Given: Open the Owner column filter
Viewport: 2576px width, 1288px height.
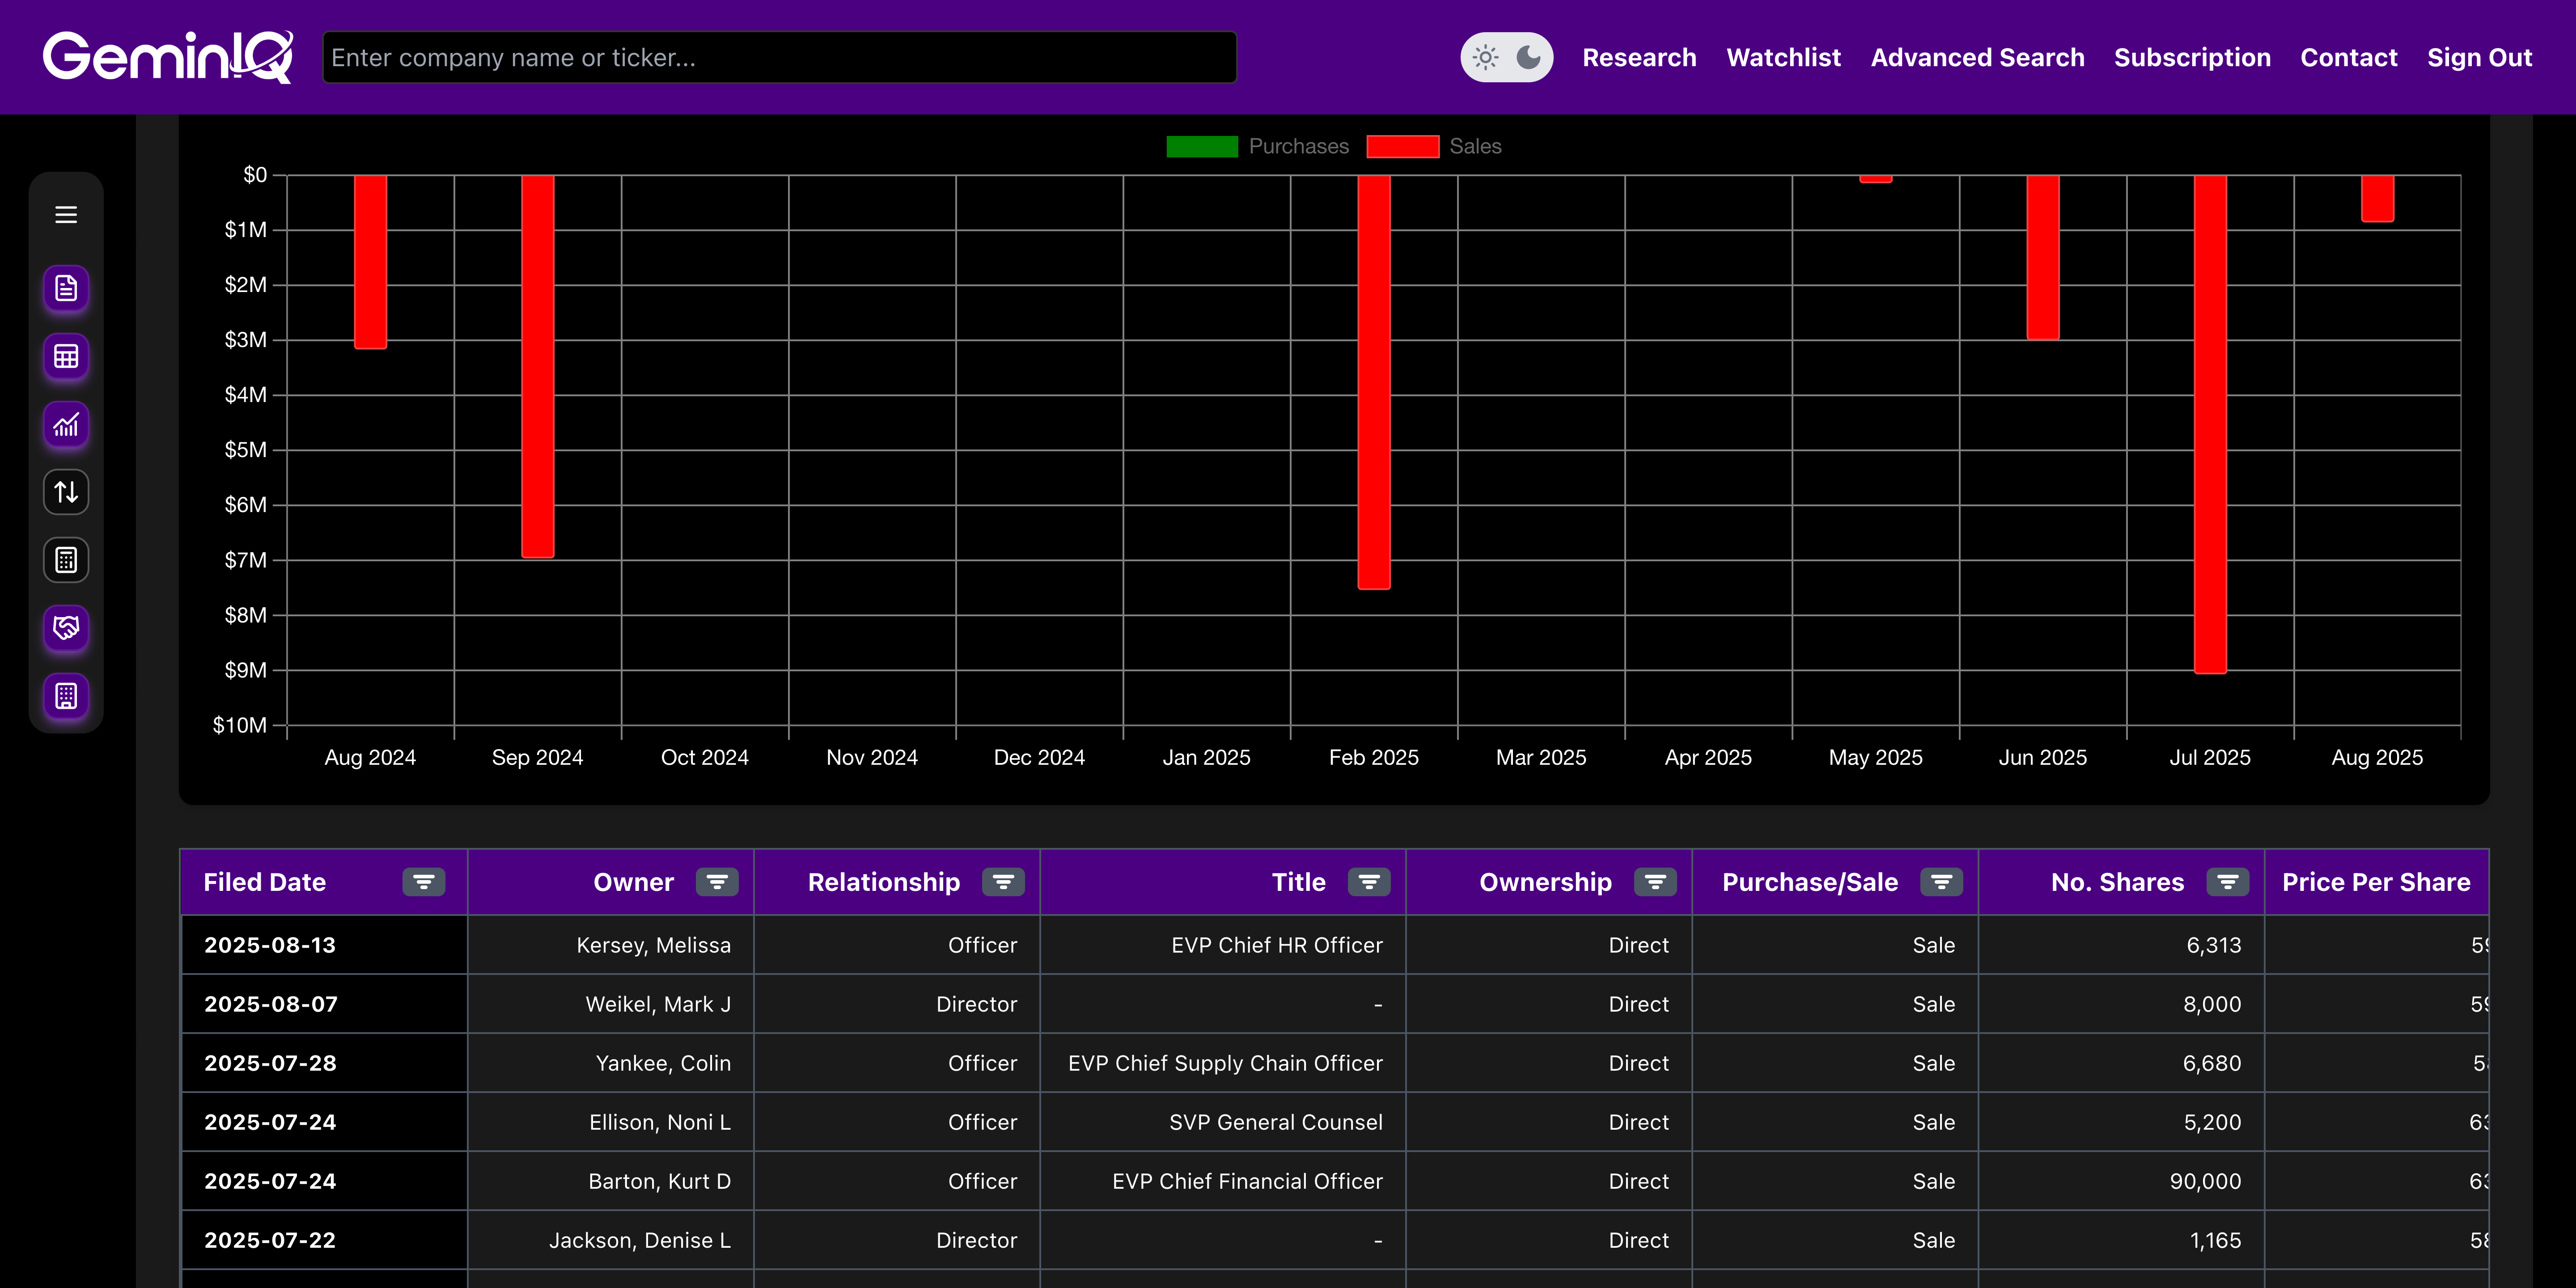Looking at the screenshot, I should pyautogui.click(x=717, y=882).
